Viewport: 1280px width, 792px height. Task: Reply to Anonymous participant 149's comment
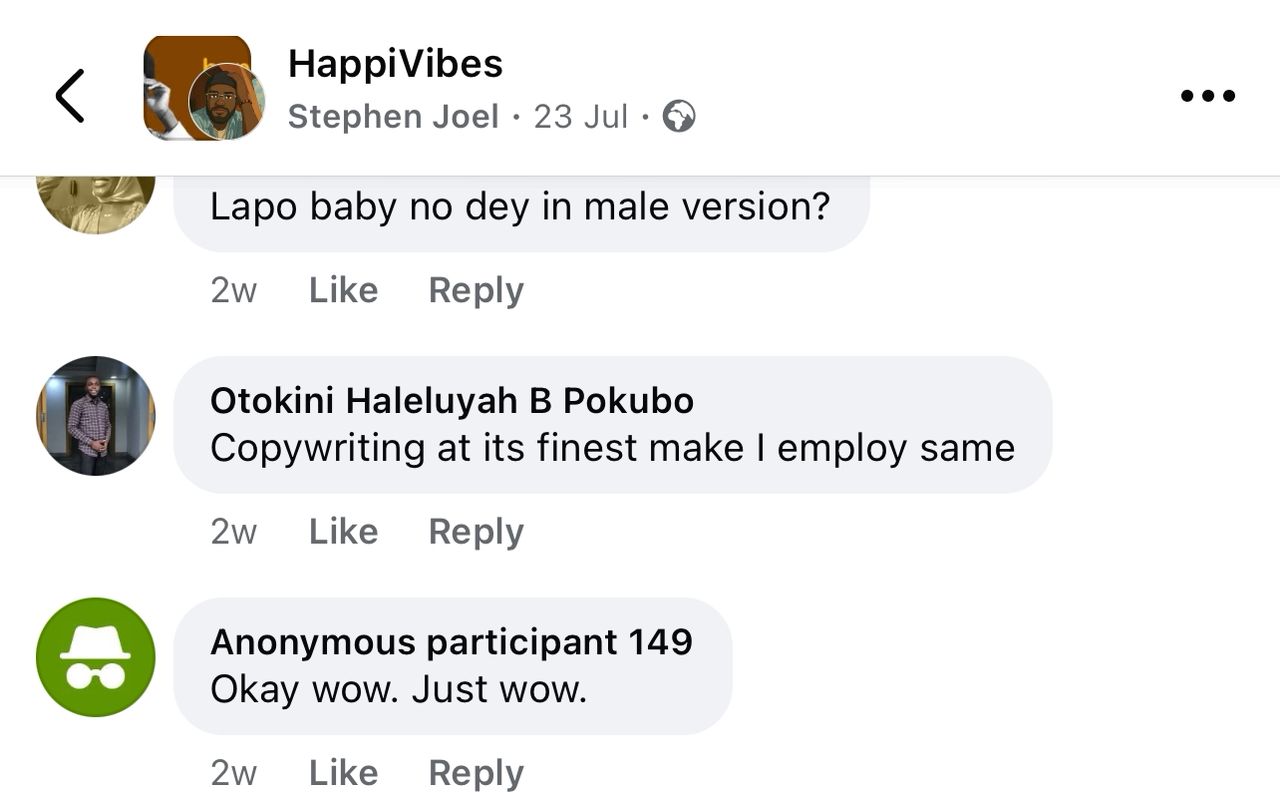tap(476, 773)
